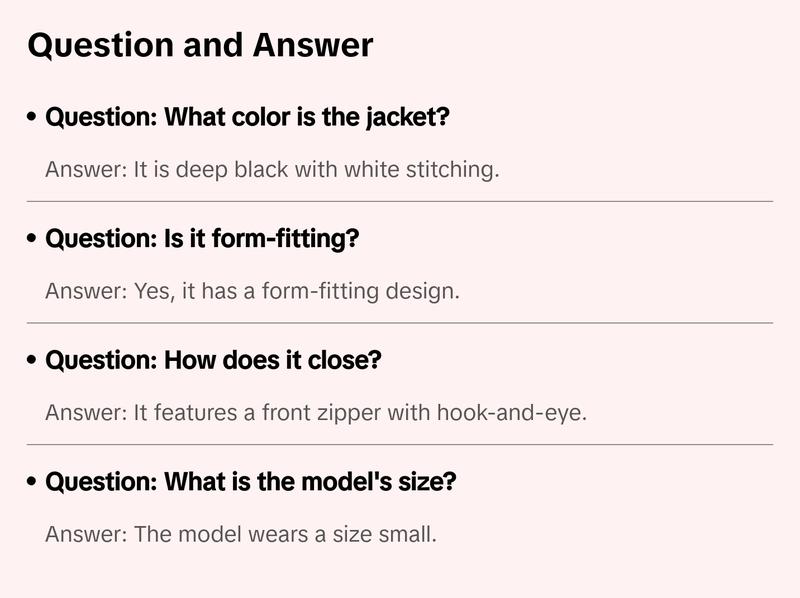This screenshot has width=800, height=598.
Task: Click the "Question and Answer" heading
Action: coord(200,45)
